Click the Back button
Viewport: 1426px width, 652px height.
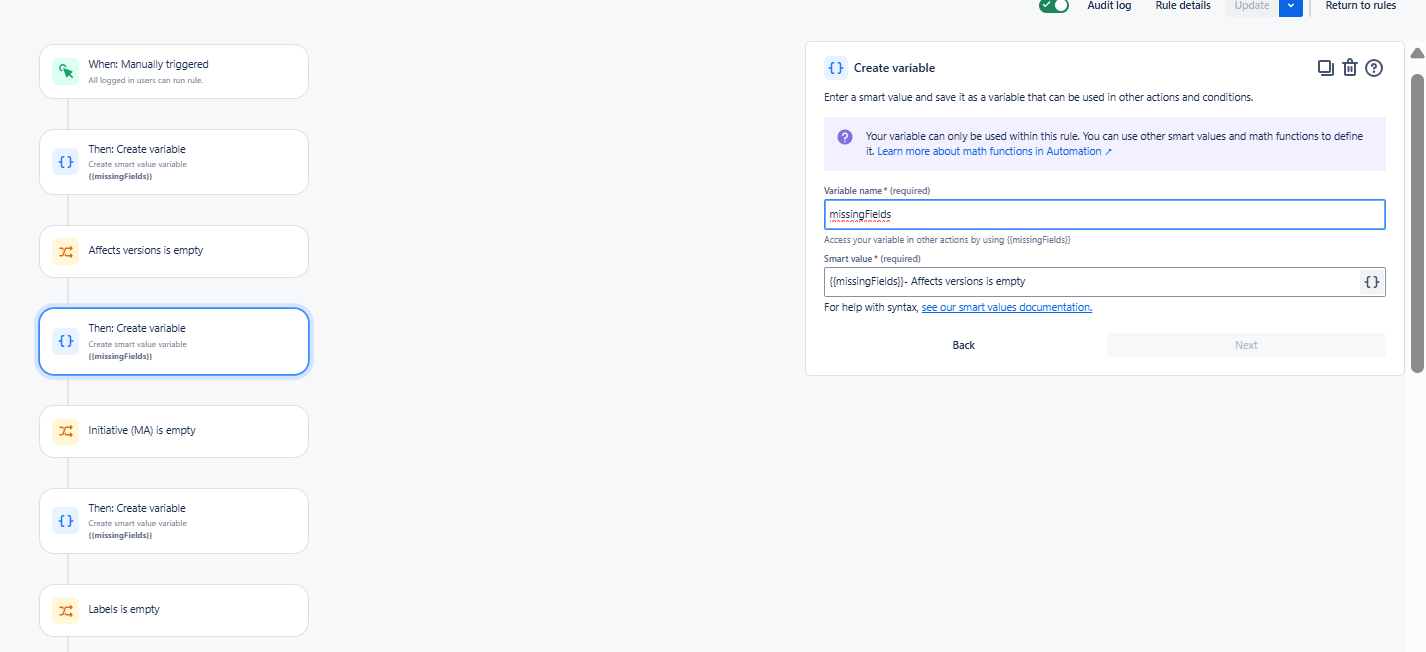[963, 344]
